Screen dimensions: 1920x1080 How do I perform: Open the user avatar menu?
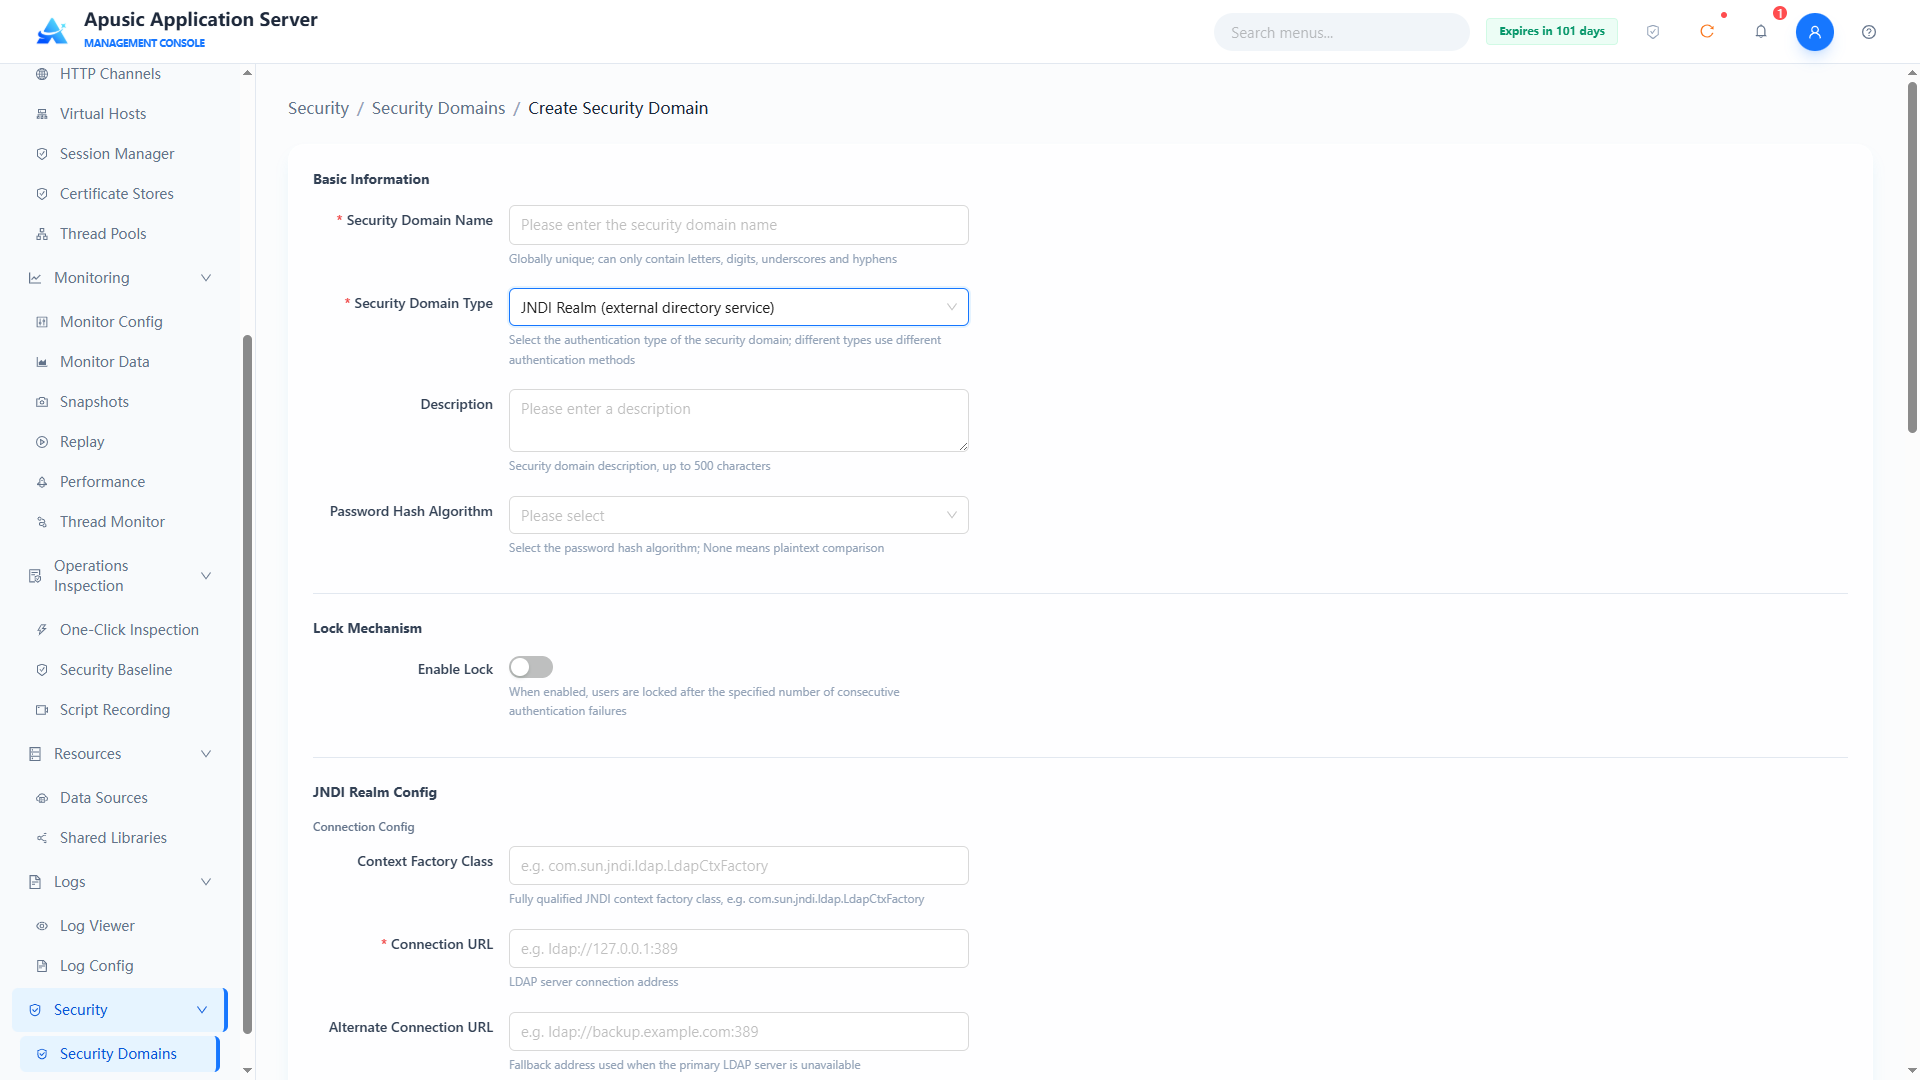tap(1815, 32)
